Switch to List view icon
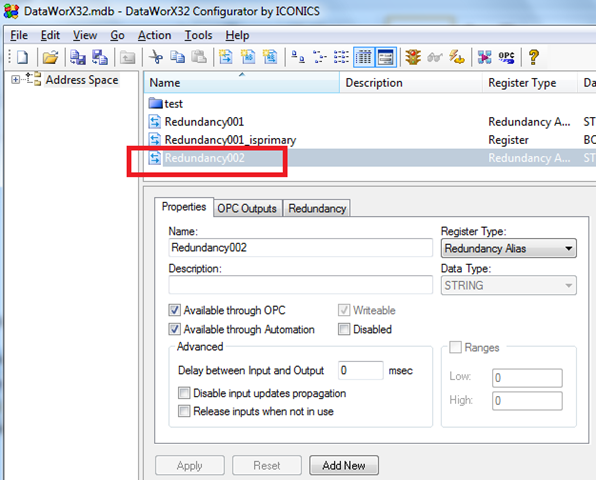 341,57
